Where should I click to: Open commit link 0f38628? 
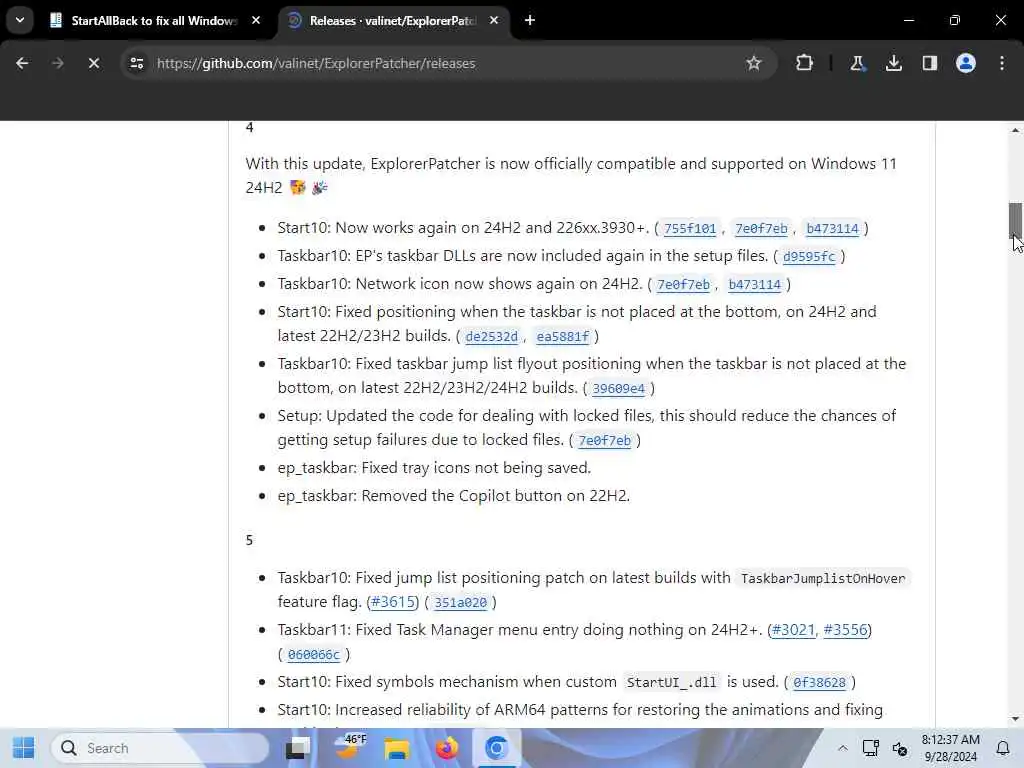pyautogui.click(x=819, y=682)
